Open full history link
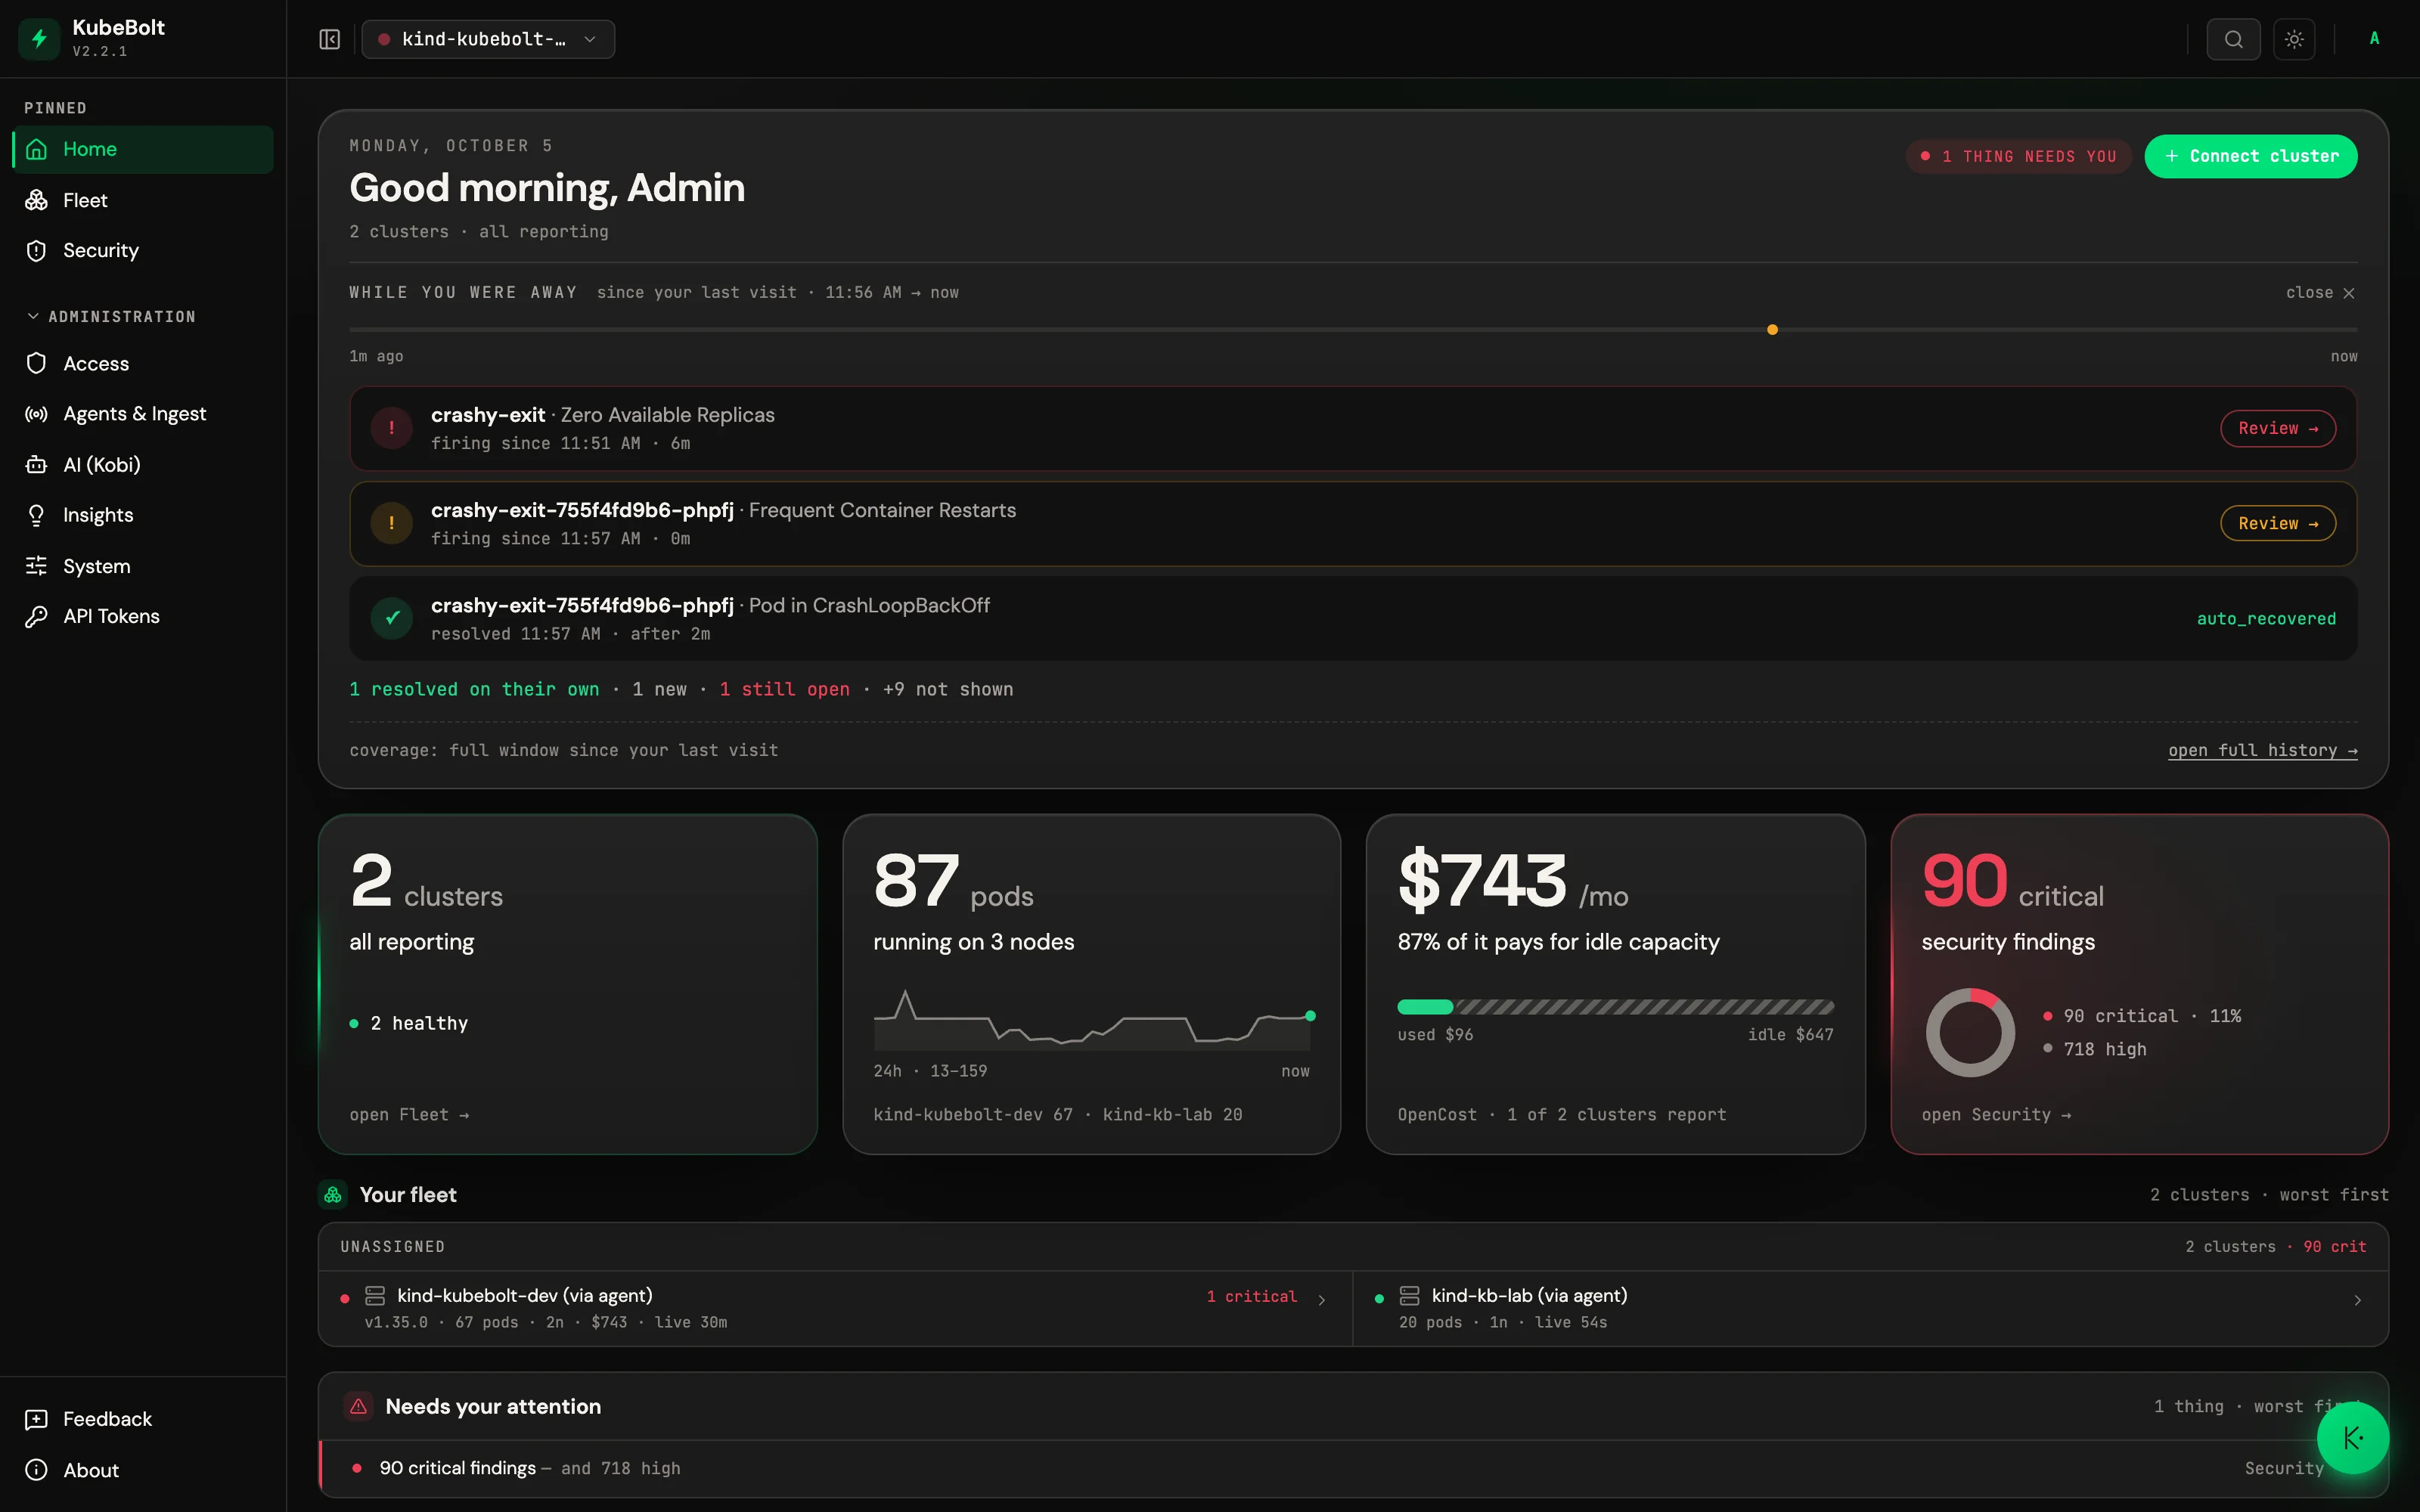Viewport: 2420px width, 1512px height. [2262, 750]
